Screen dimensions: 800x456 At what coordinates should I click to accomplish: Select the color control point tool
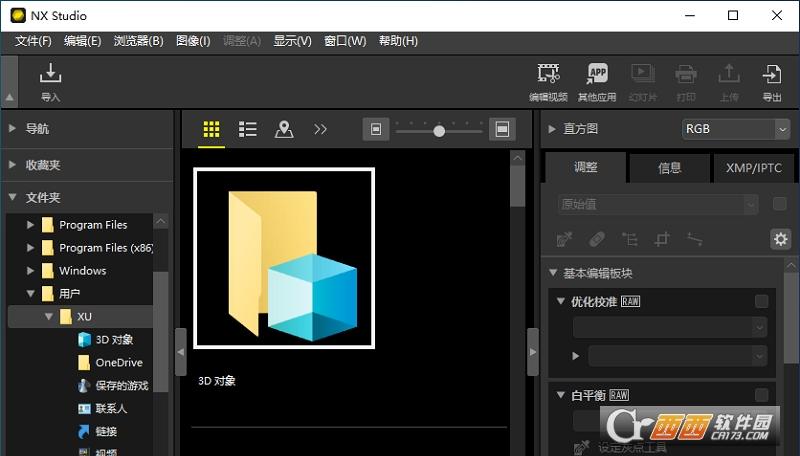point(630,239)
